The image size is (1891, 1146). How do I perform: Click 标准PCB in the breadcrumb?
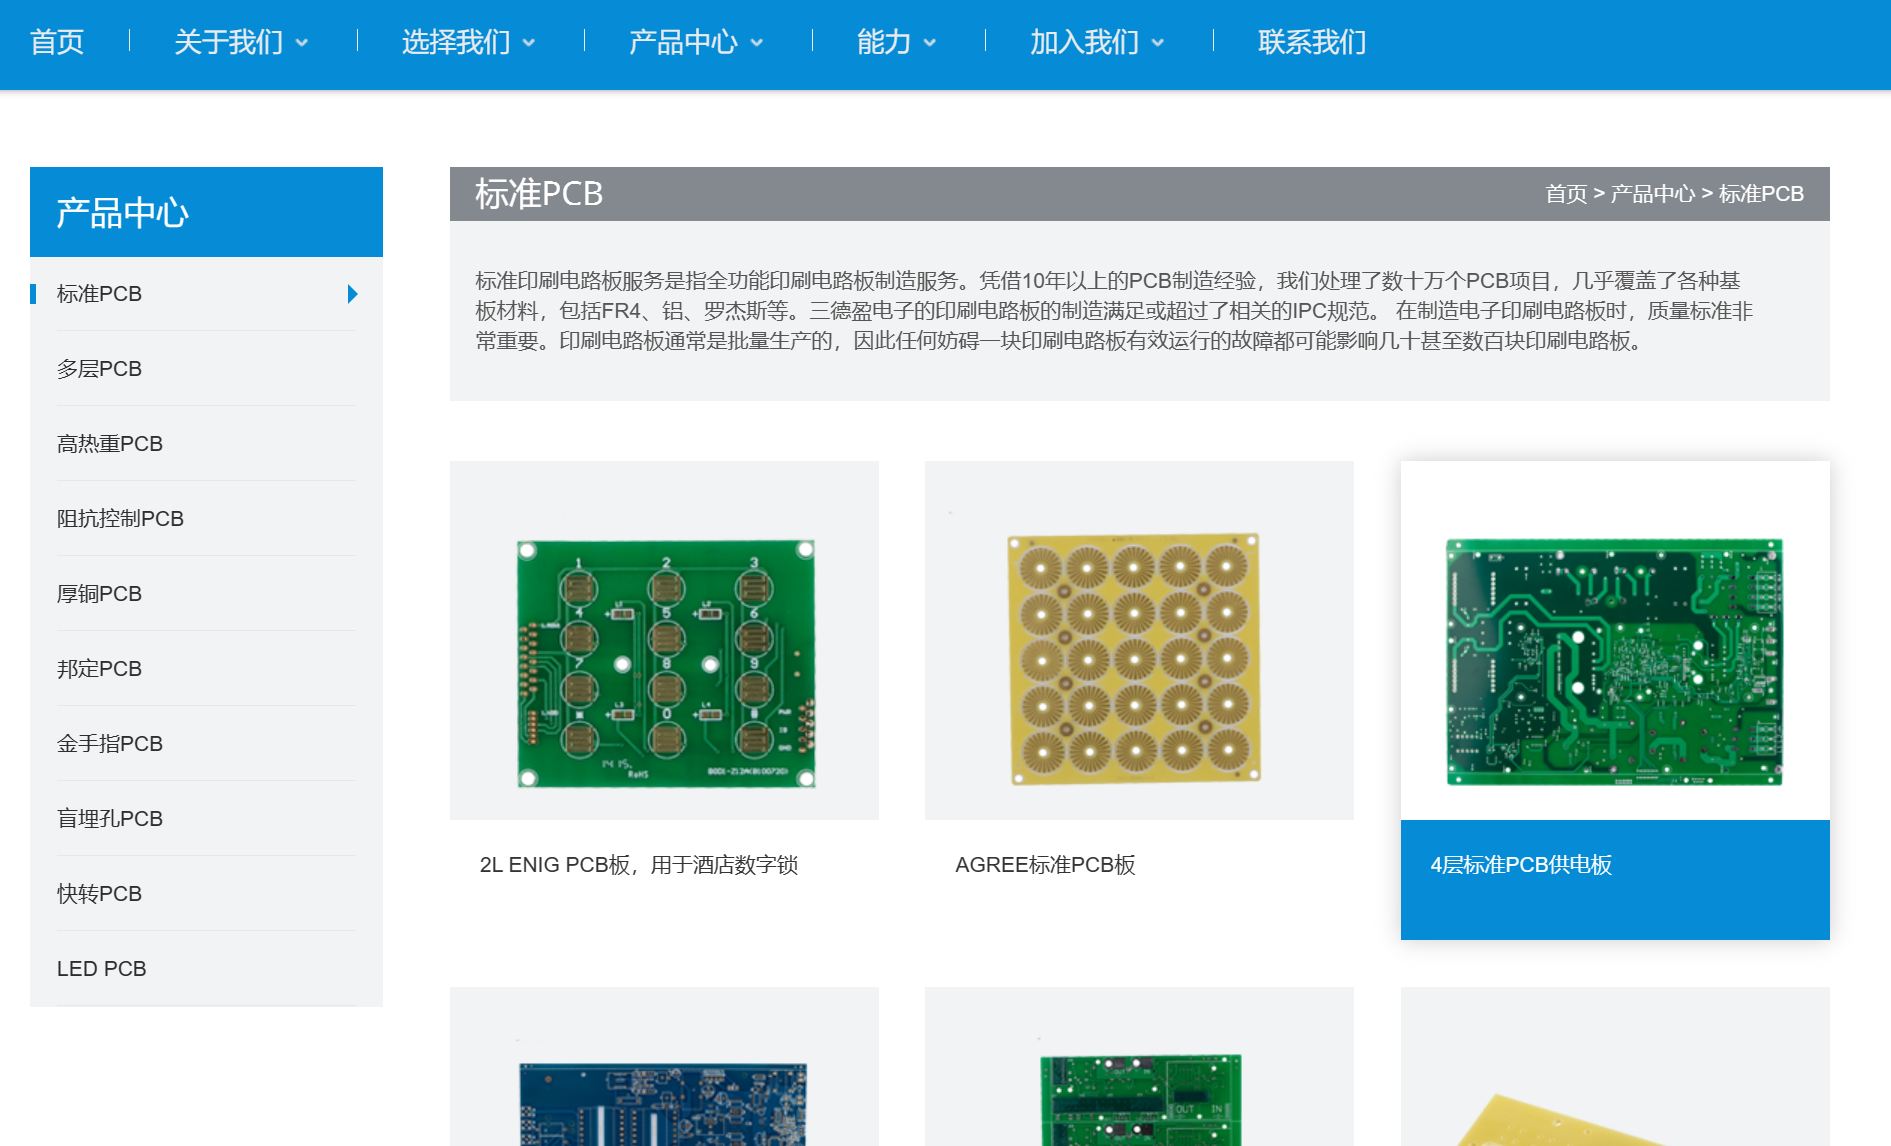[x=1761, y=194]
